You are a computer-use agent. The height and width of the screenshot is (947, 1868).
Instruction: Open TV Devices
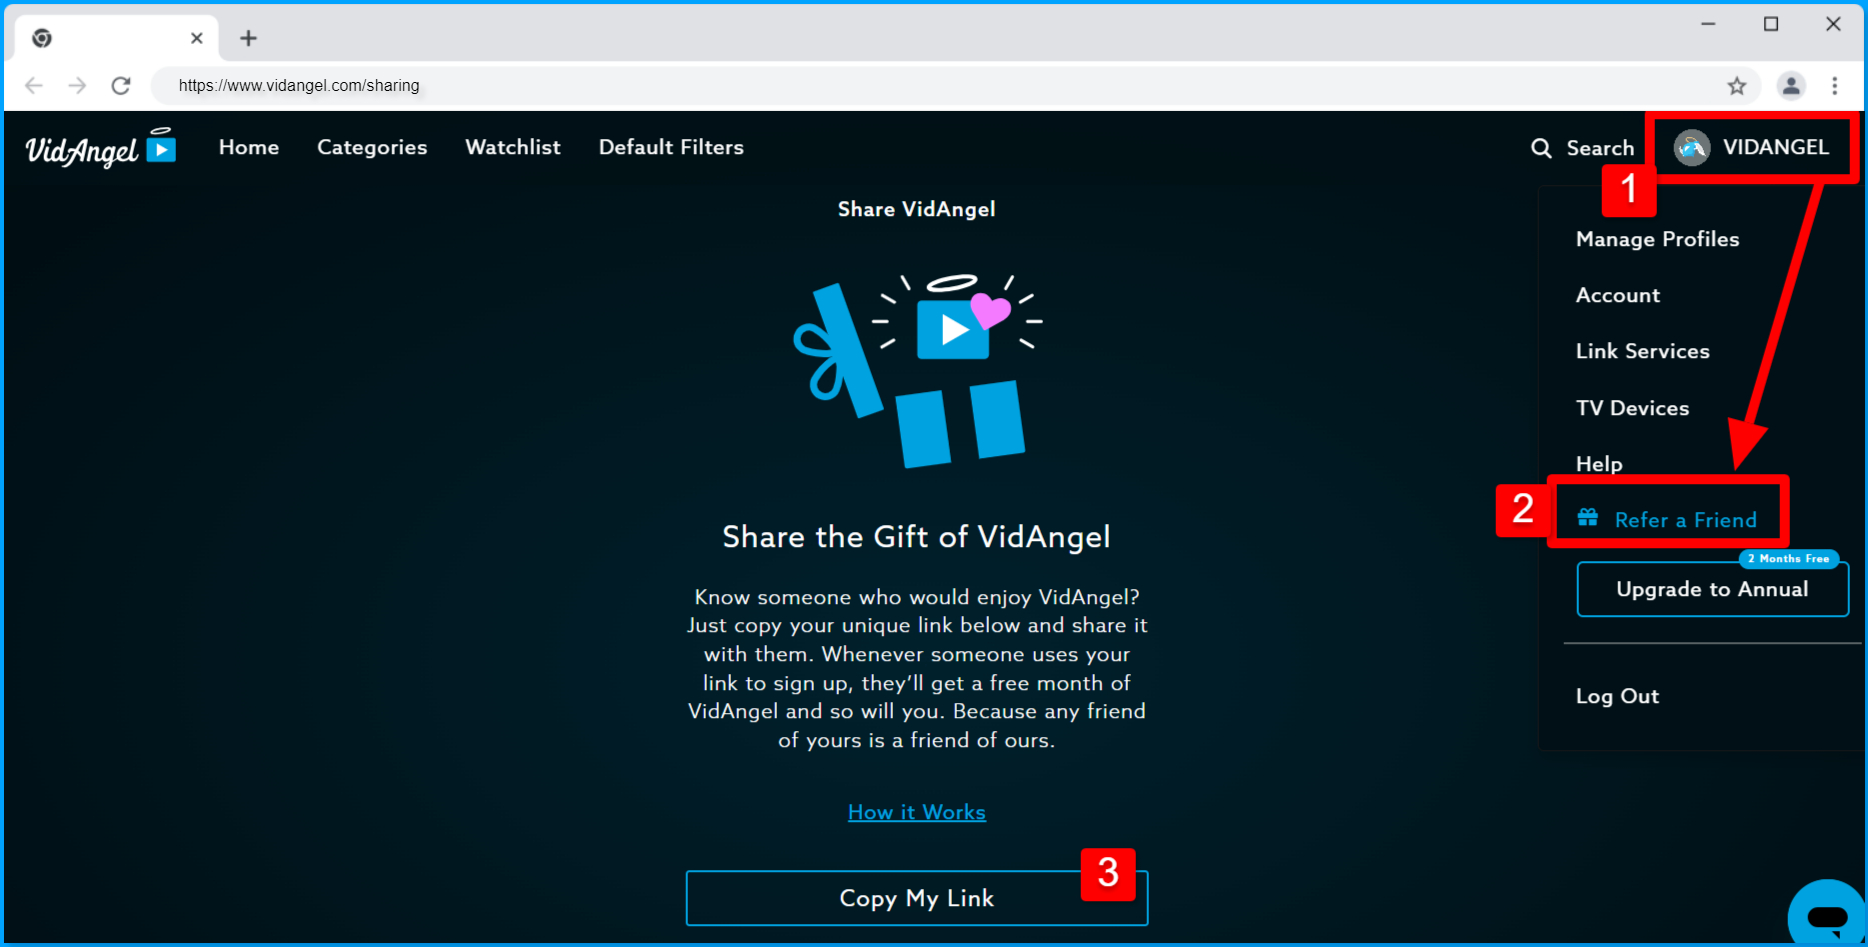tap(1632, 408)
